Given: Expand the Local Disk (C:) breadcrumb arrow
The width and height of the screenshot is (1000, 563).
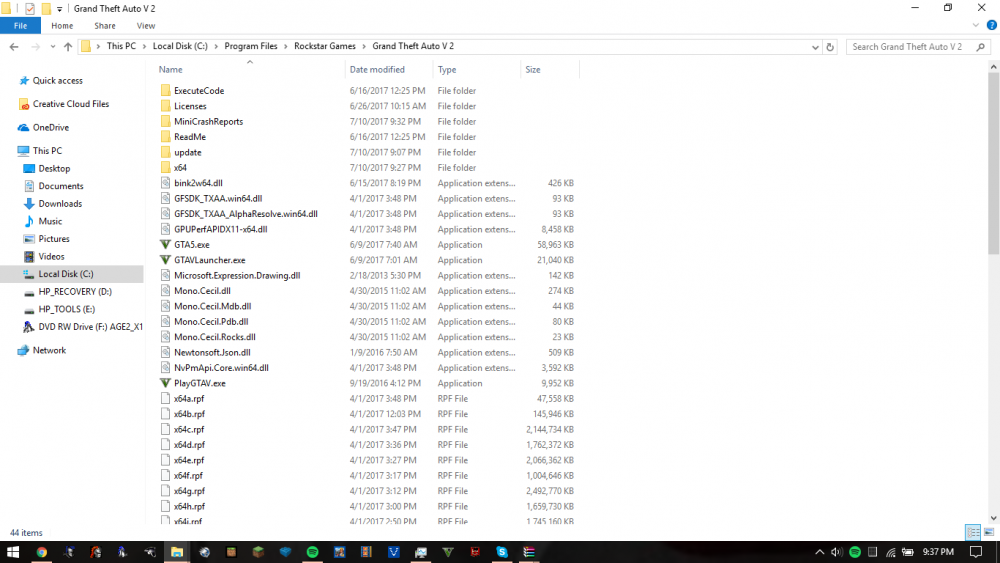Looking at the screenshot, I should 216,47.
